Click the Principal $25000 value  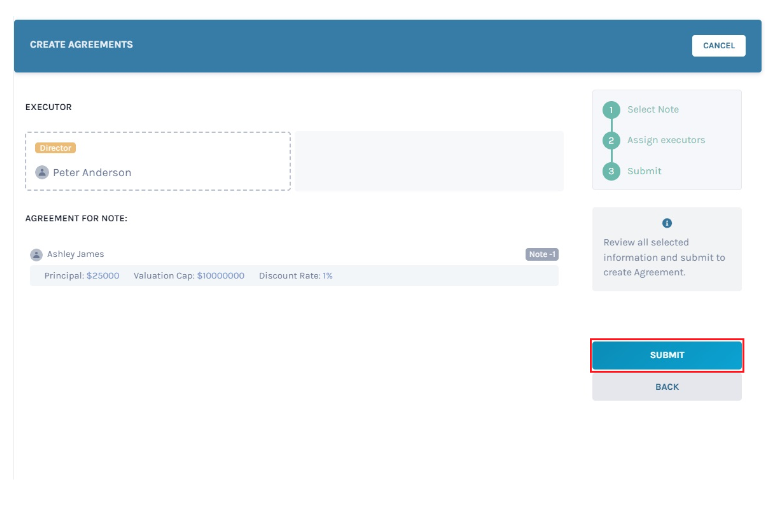click(x=103, y=276)
